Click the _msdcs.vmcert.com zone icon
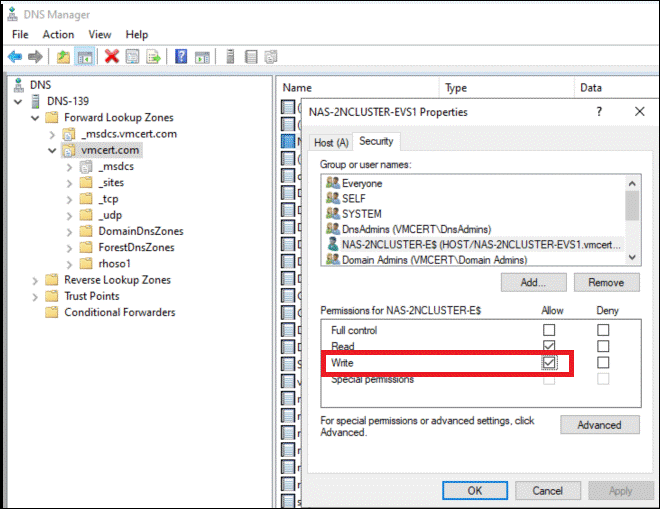660x509 pixels. pyautogui.click(x=69, y=134)
